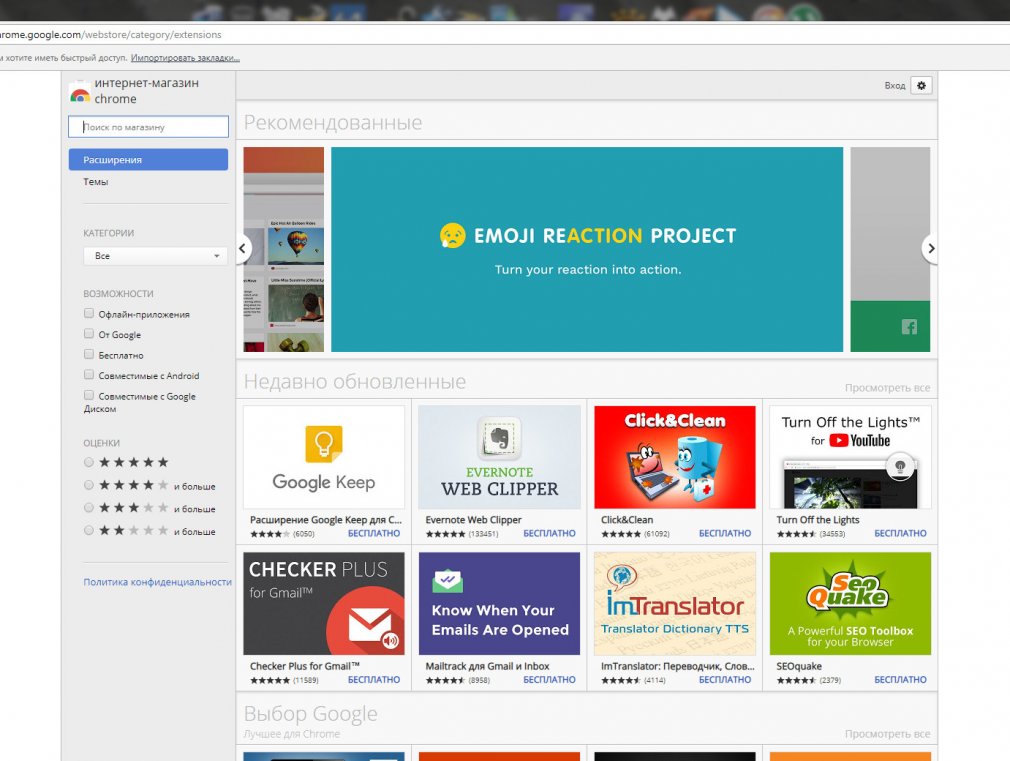Tick the 'От Google' checkbox
Viewport: 1010px width, 761px height.
point(89,334)
